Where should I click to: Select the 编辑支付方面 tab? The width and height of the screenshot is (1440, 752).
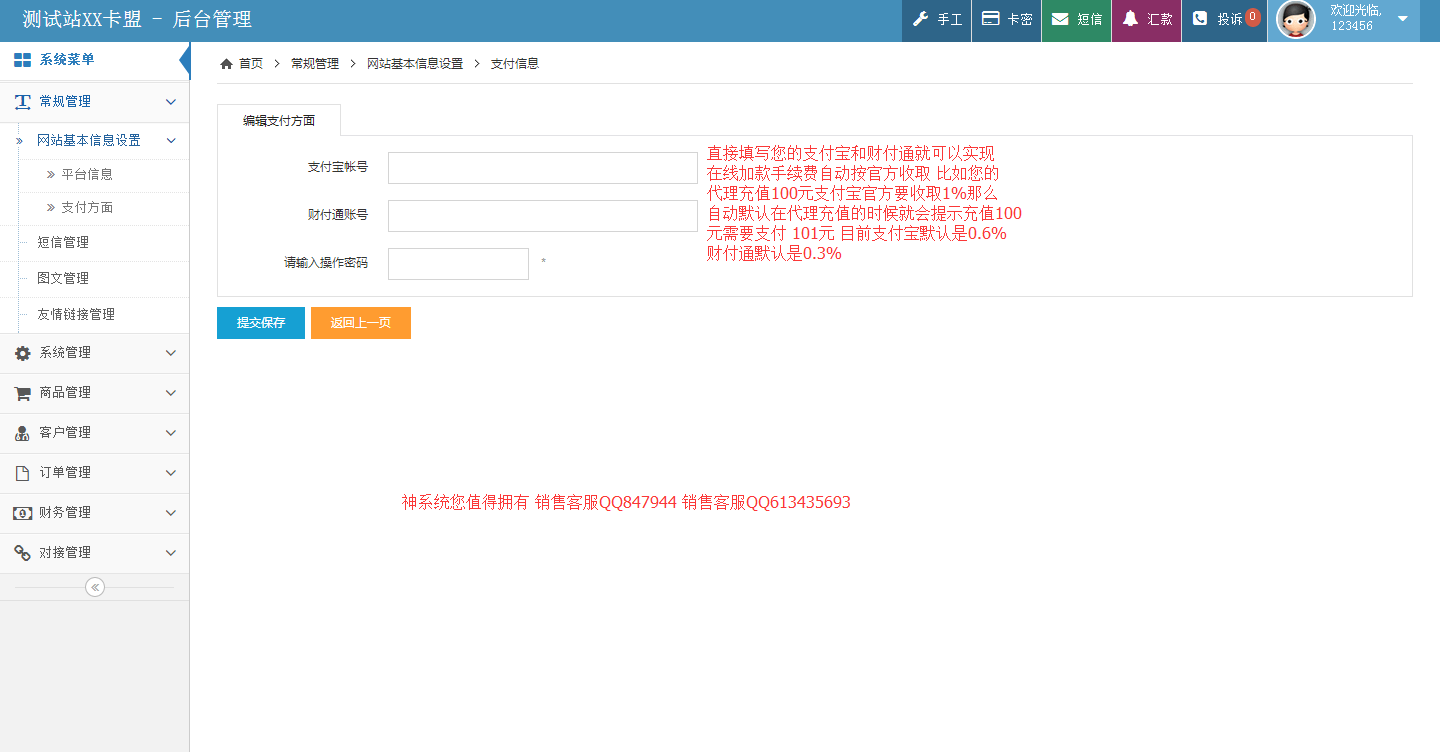279,119
